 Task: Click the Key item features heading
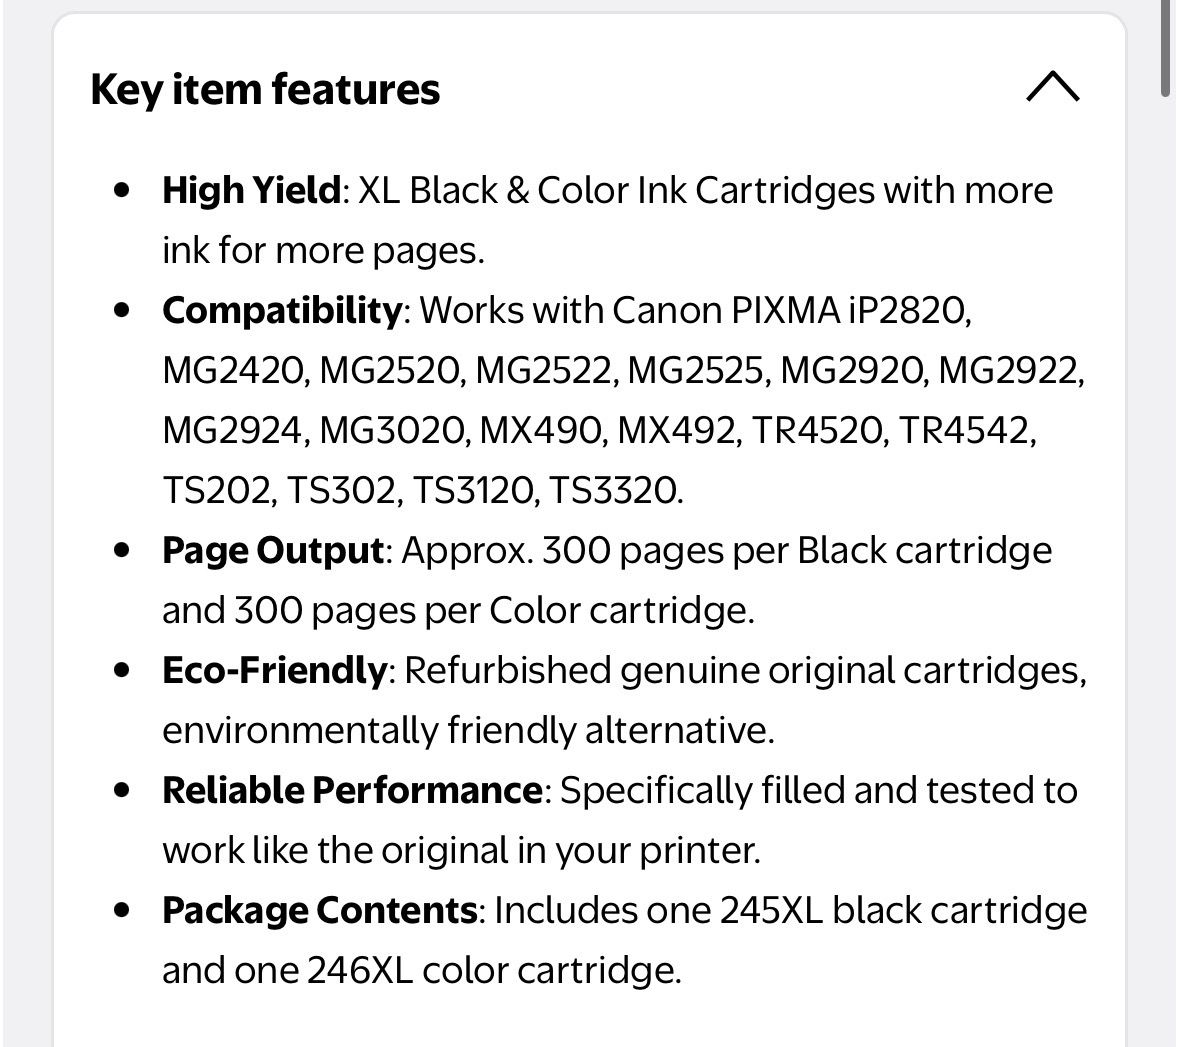[265, 89]
